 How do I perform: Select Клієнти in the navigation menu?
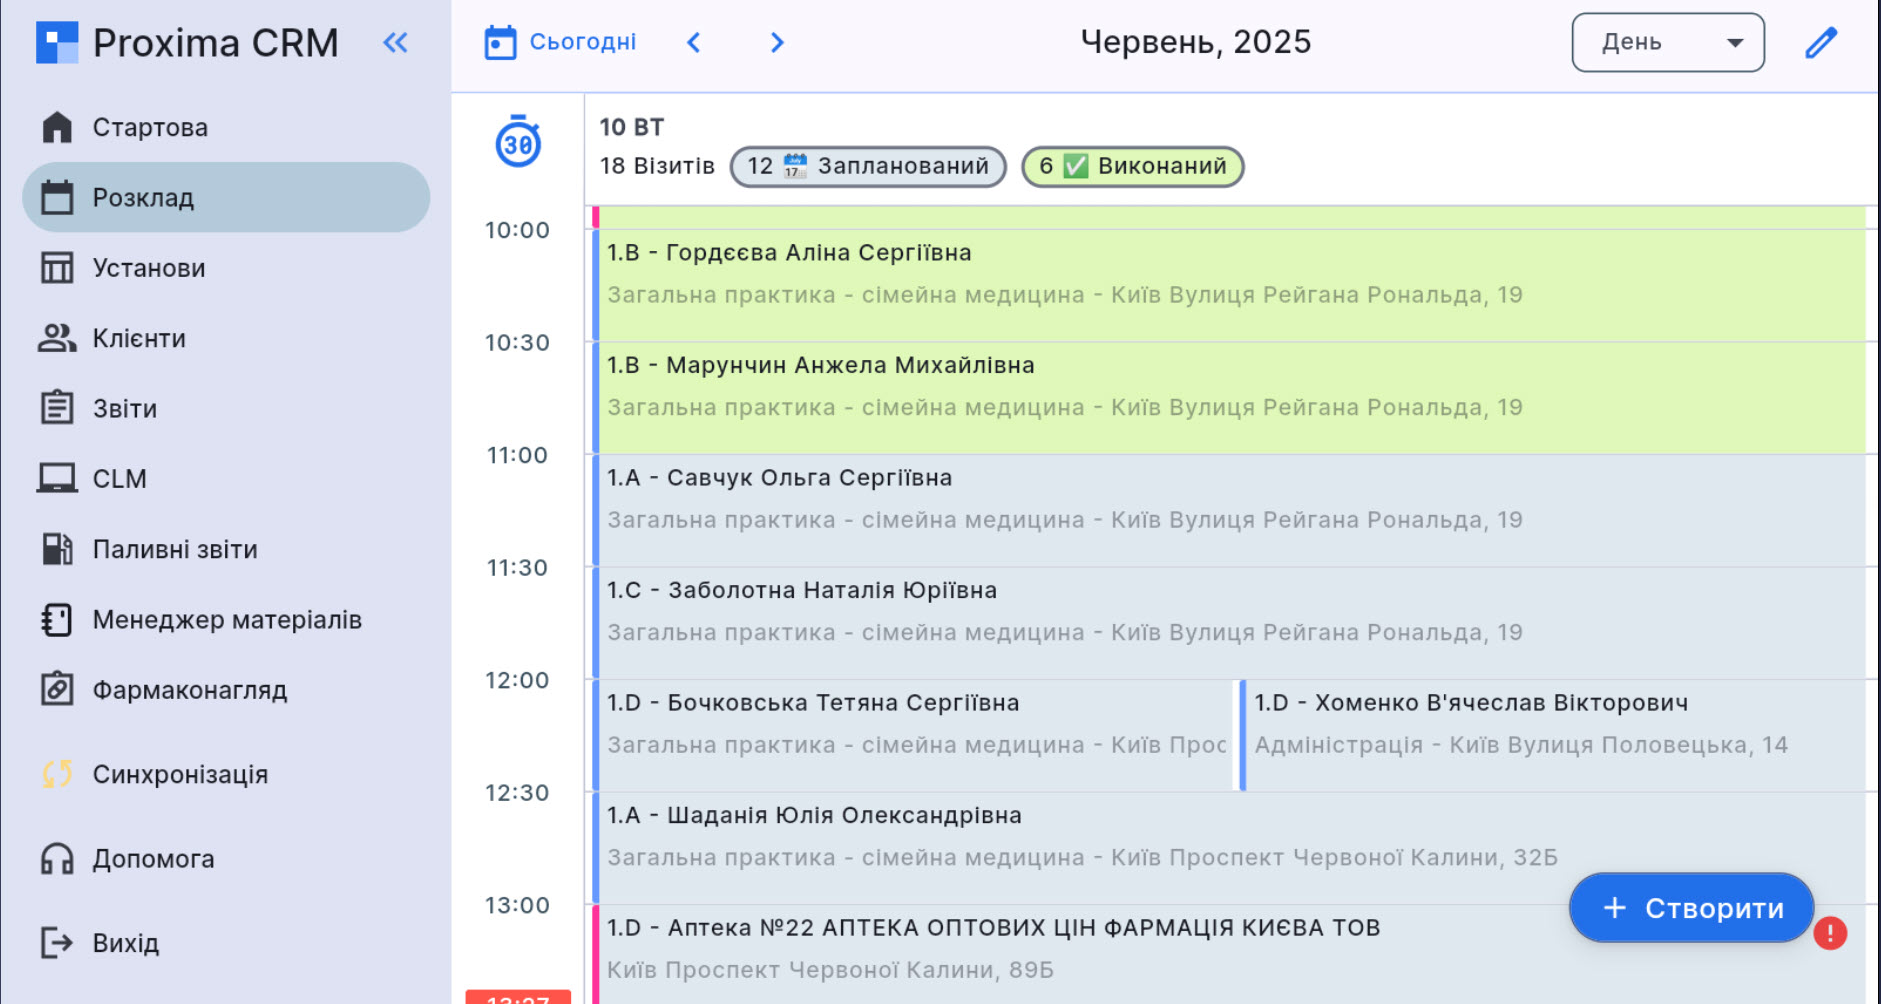(x=139, y=338)
